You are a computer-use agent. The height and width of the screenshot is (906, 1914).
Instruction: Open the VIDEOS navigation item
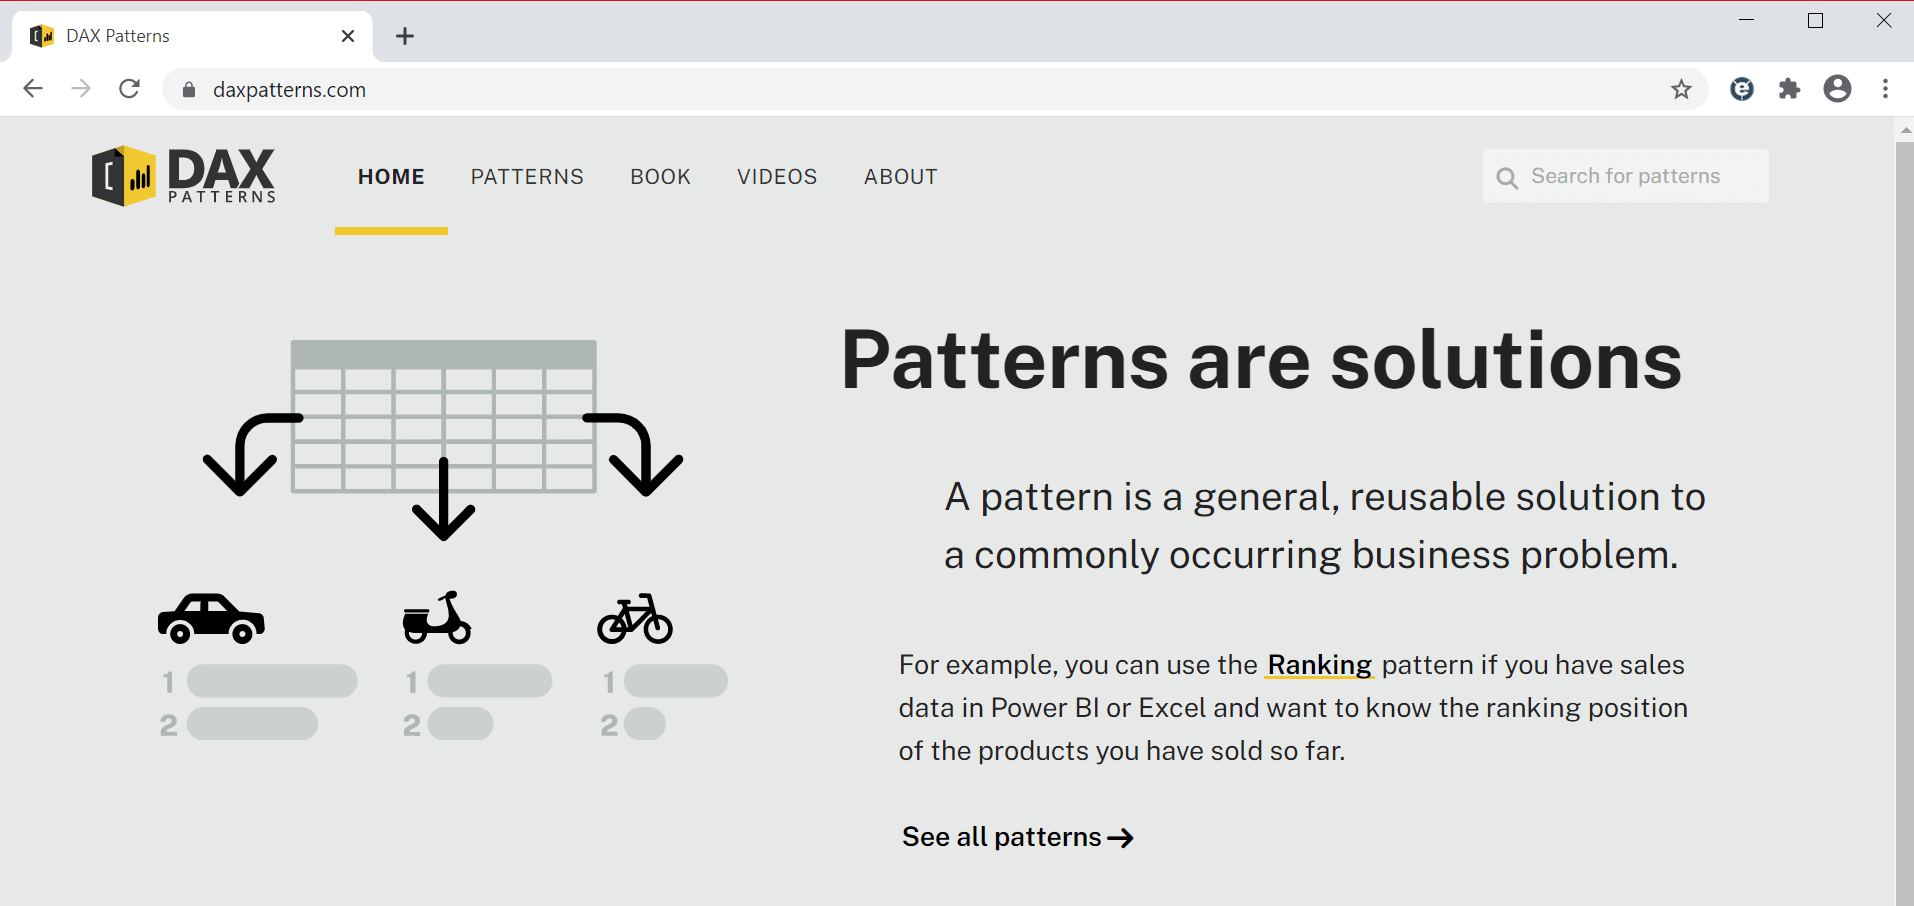pos(777,177)
